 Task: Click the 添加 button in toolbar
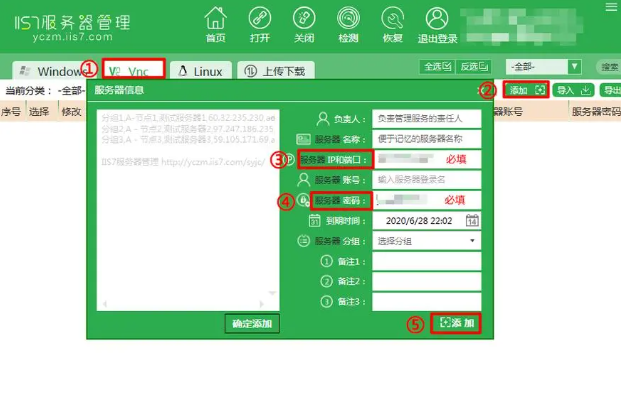click(526, 90)
